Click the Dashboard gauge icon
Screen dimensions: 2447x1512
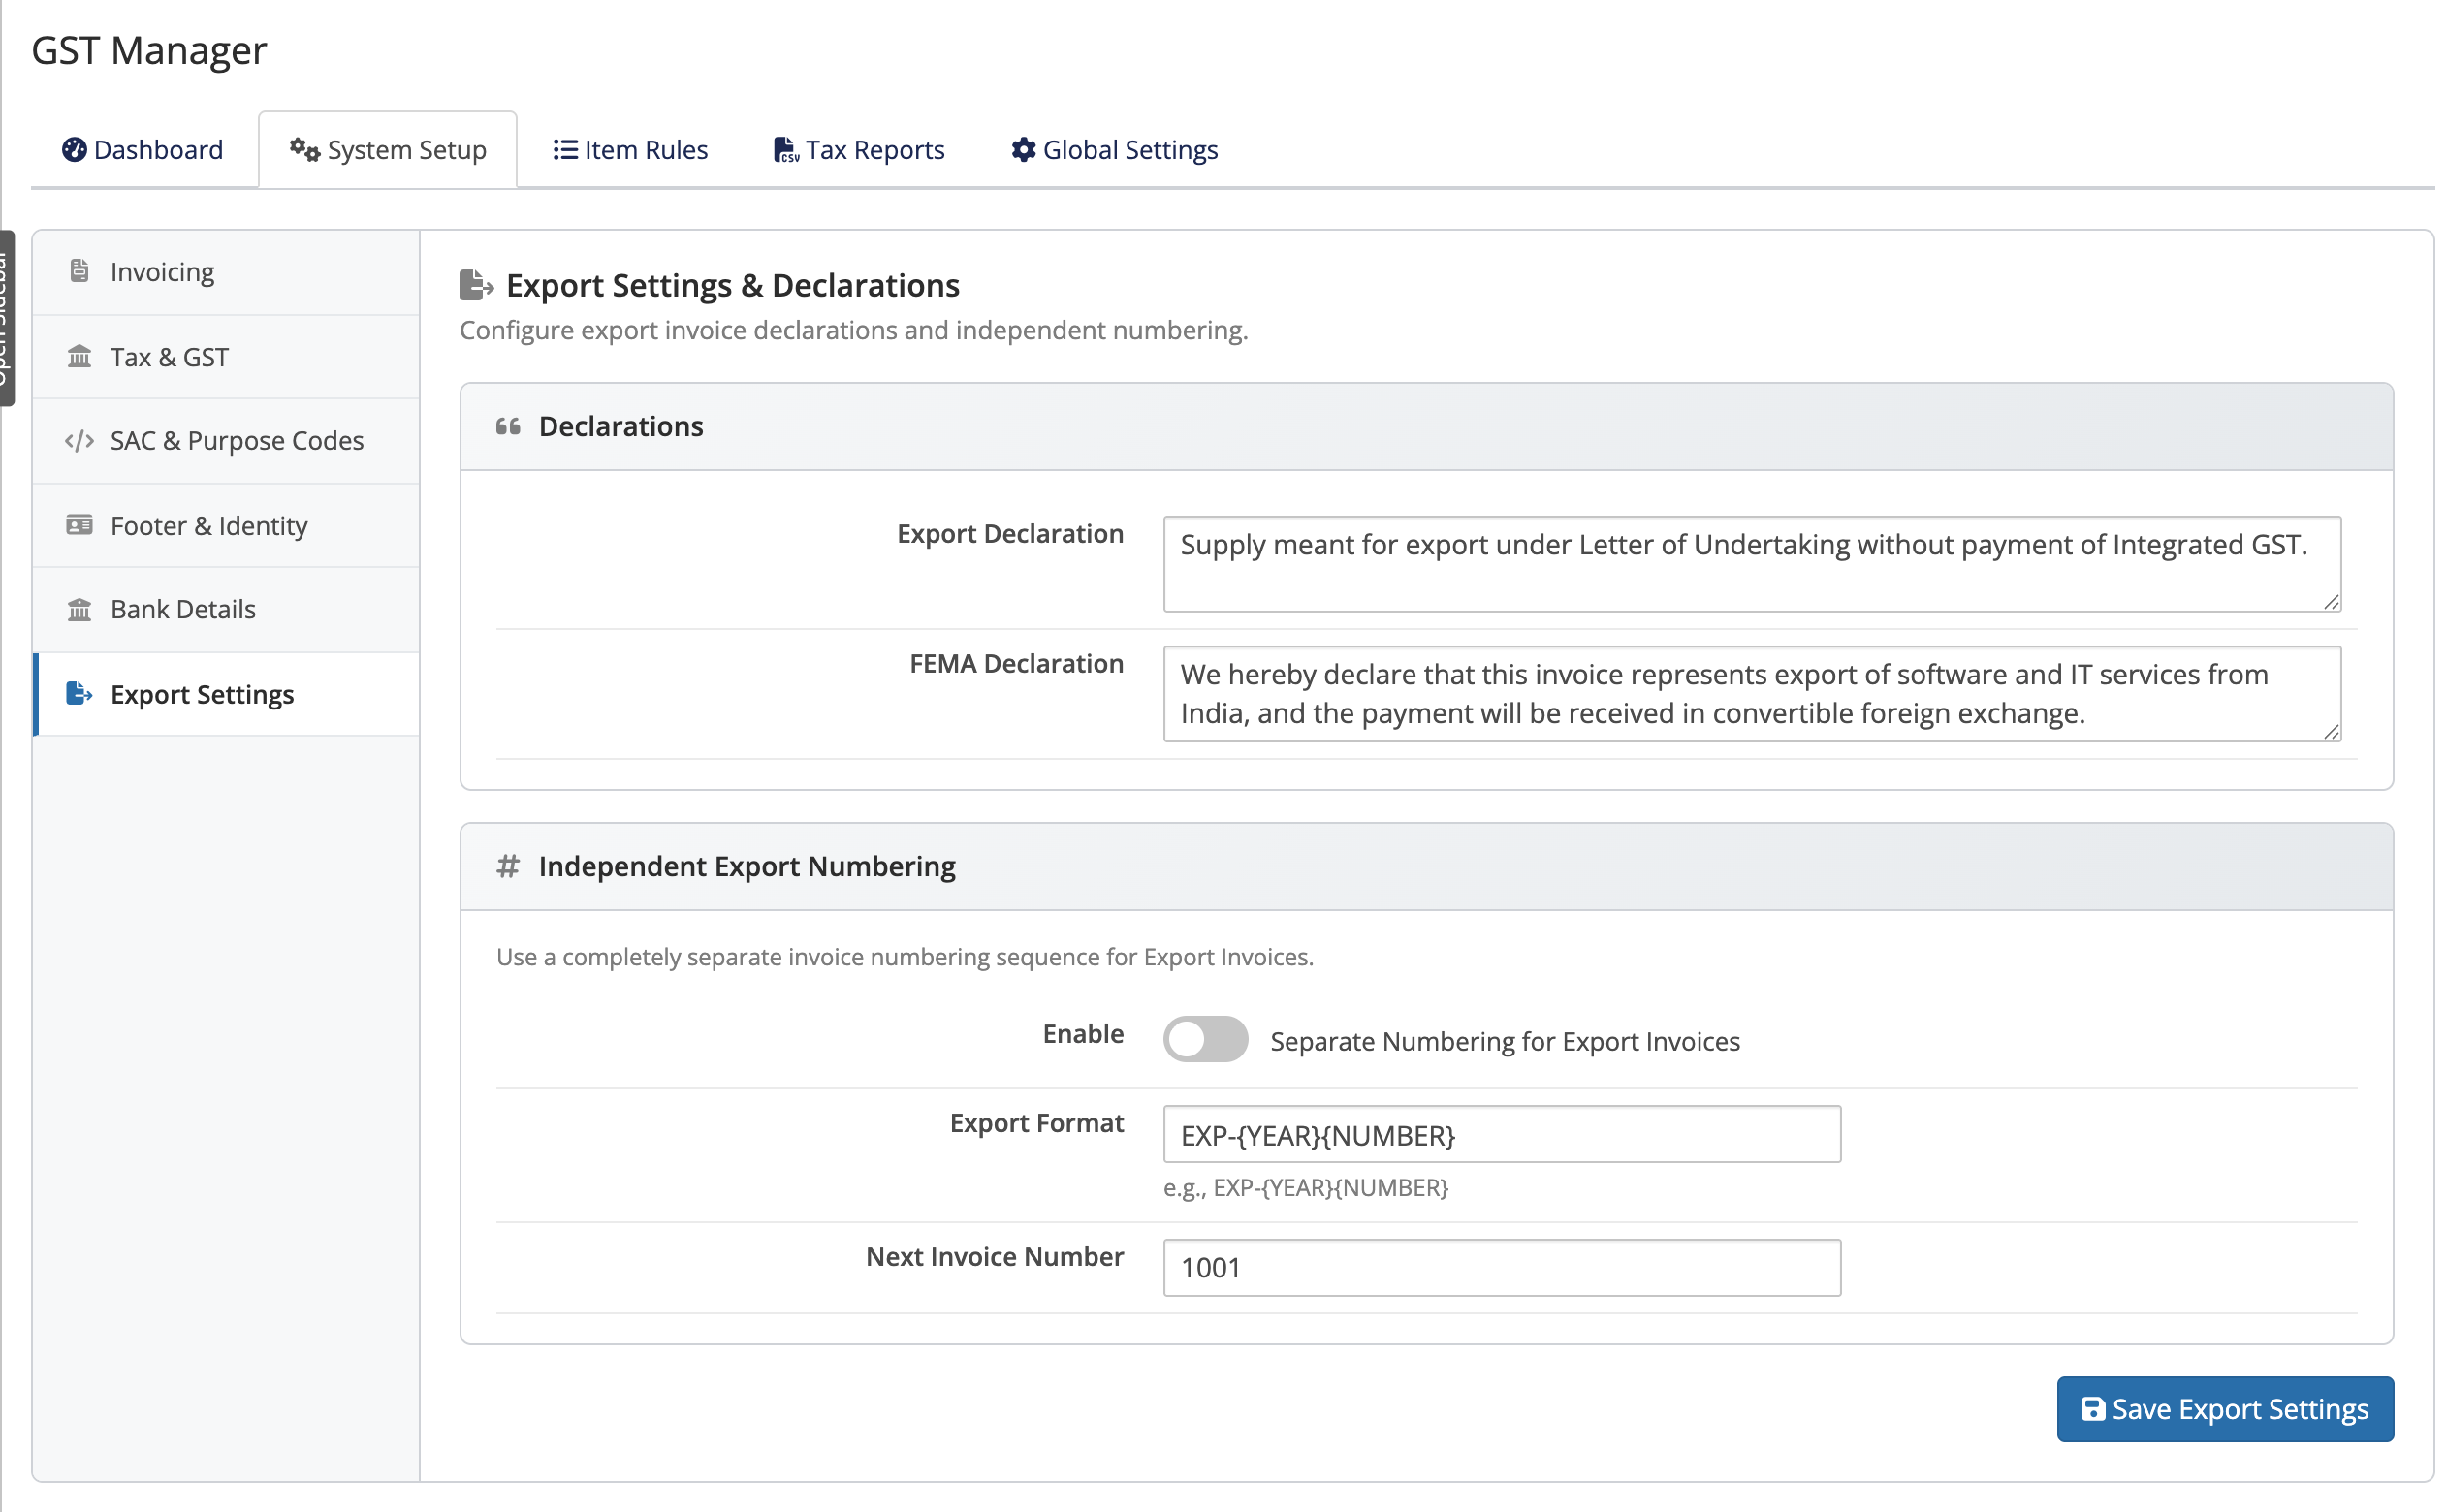click(74, 150)
